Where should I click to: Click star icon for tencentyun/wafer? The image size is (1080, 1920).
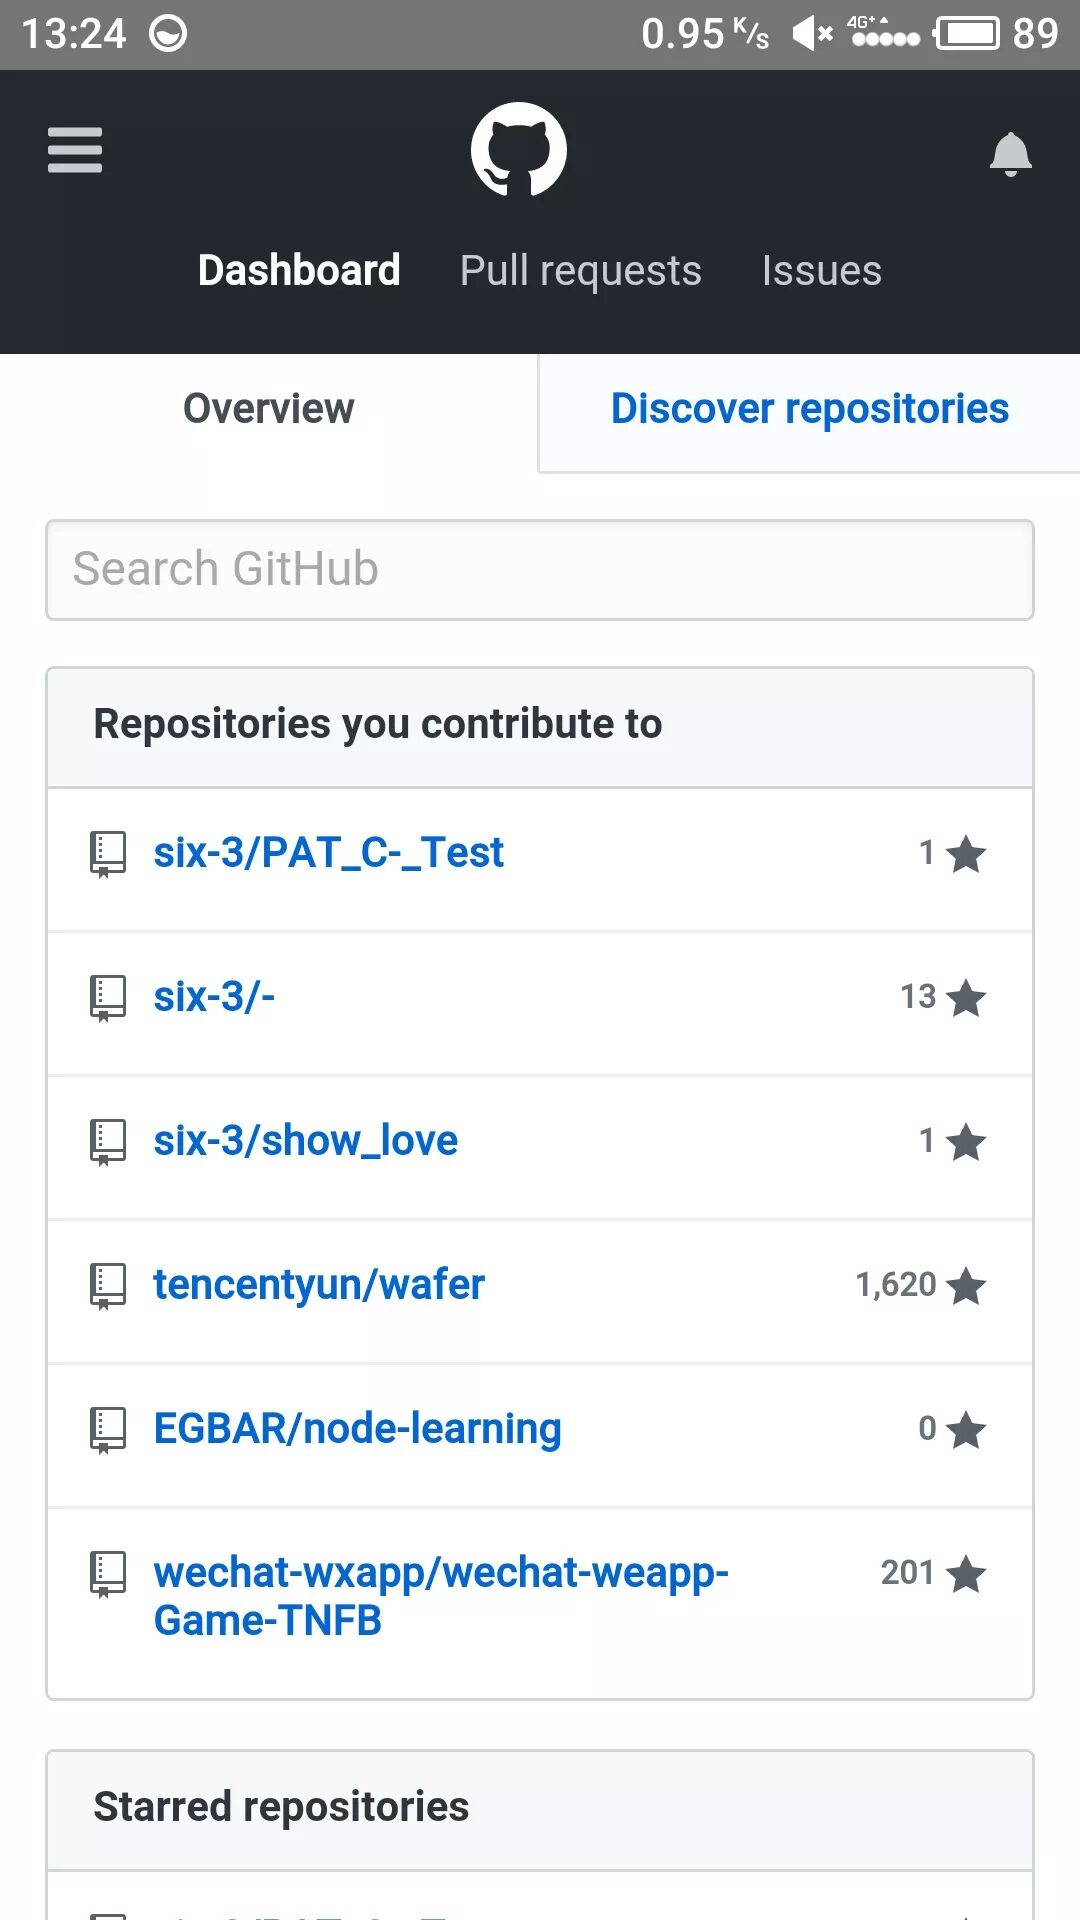966,1286
